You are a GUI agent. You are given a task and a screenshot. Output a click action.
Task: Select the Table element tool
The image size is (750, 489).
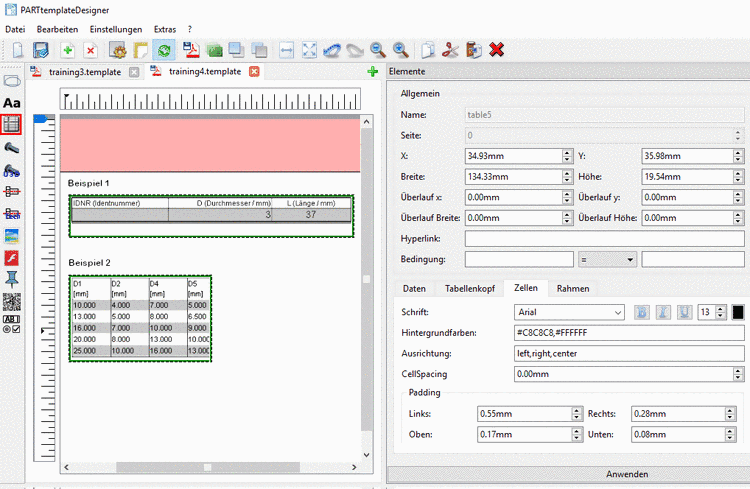tap(12, 124)
